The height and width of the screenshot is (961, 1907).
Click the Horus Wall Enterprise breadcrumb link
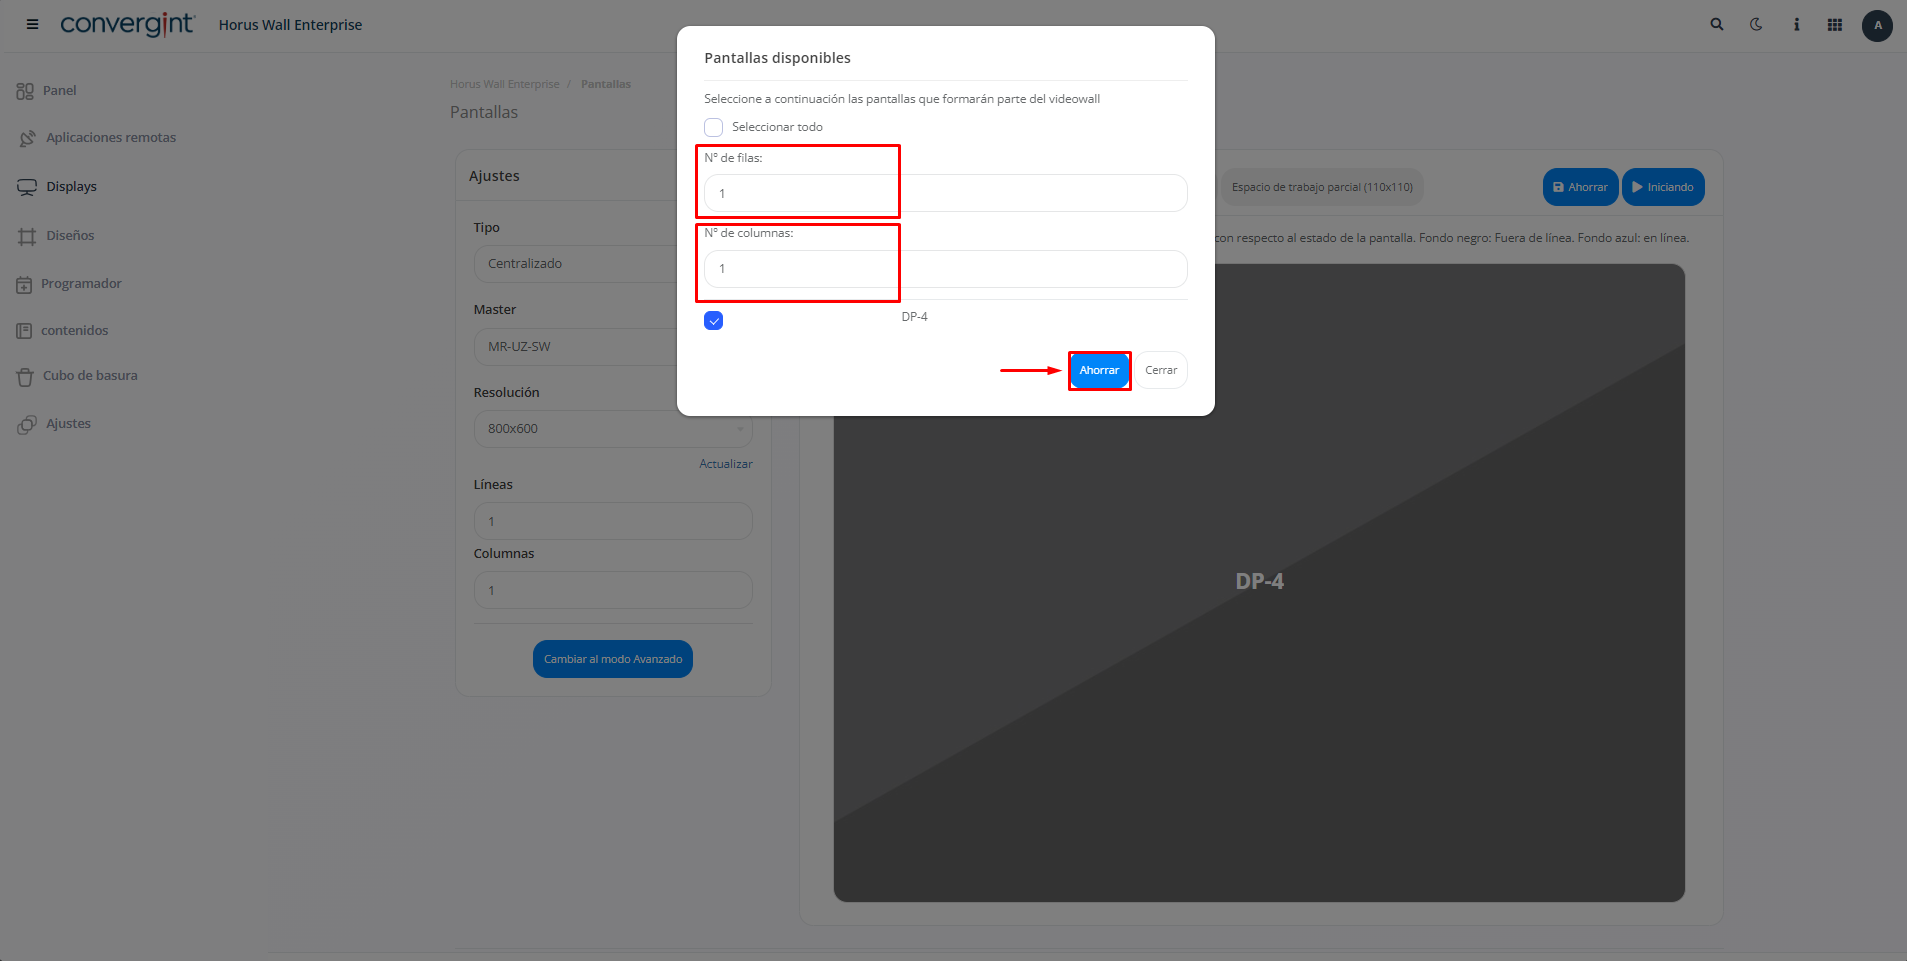tap(504, 85)
